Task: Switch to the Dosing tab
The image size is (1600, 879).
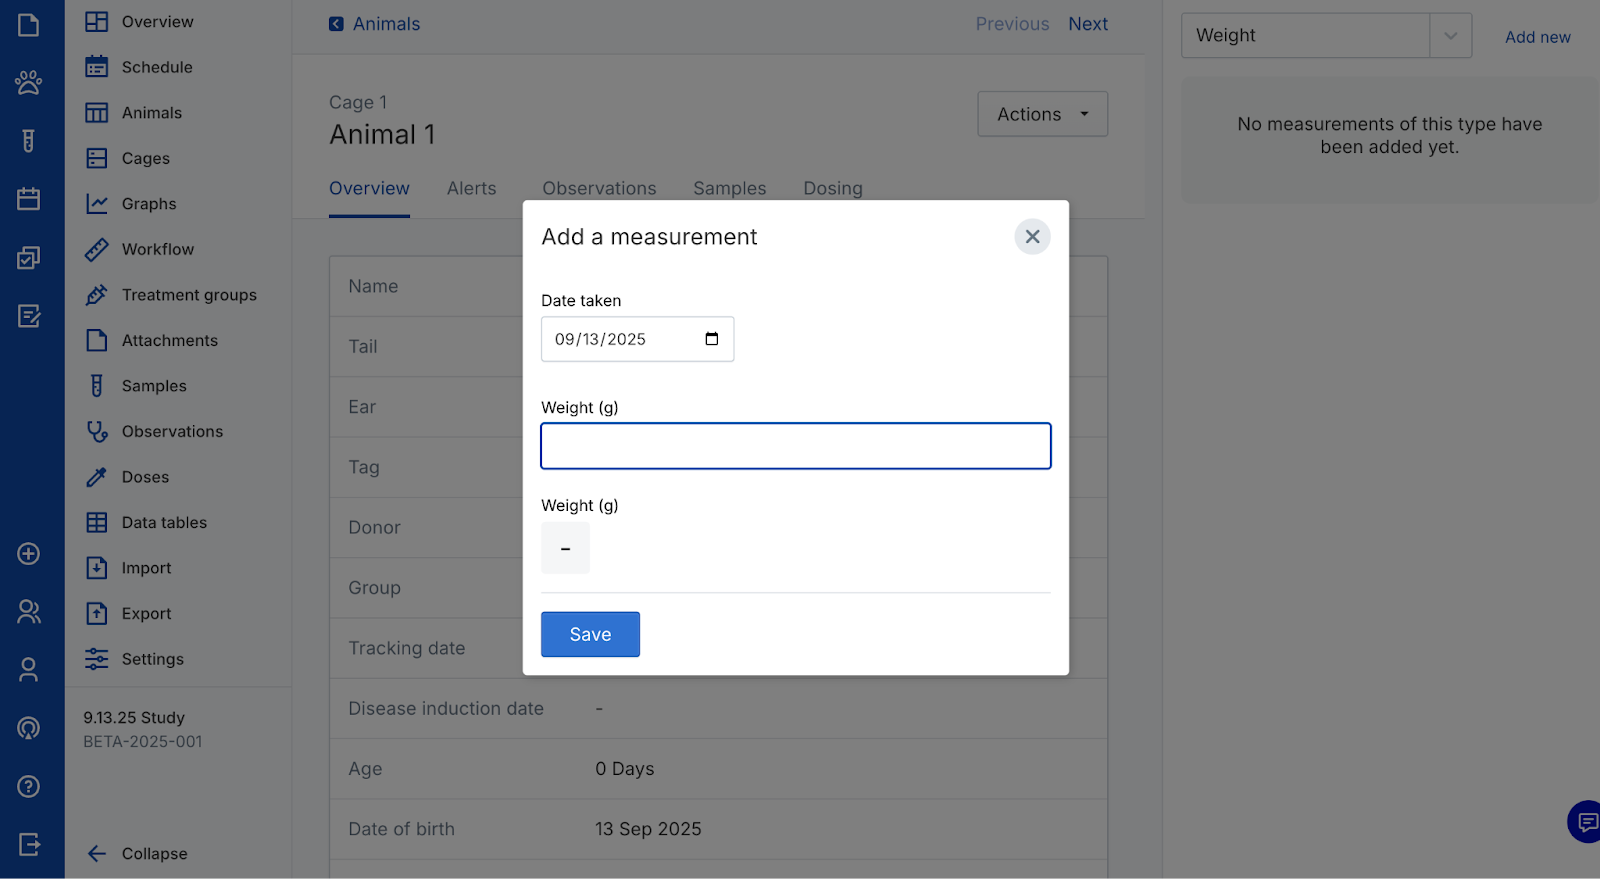Action: pos(832,188)
